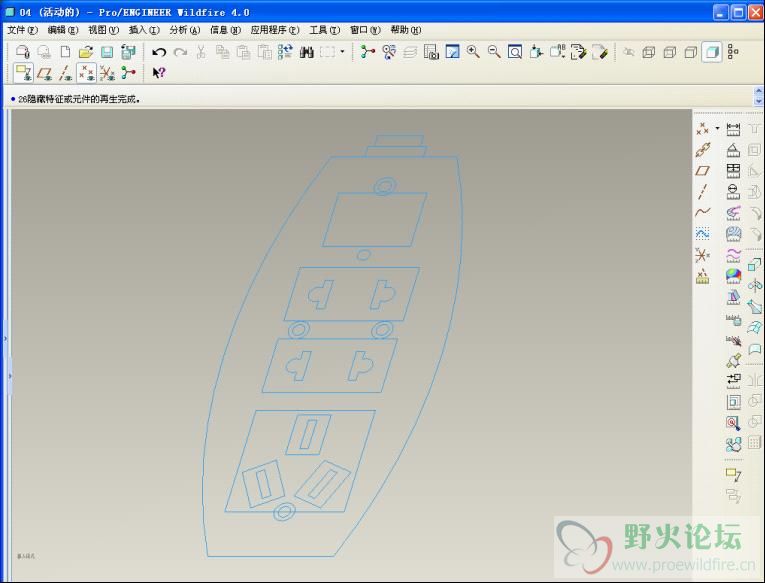The width and height of the screenshot is (765, 583).
Task: Click the Save a Copy icon
Action: (x=128, y=52)
